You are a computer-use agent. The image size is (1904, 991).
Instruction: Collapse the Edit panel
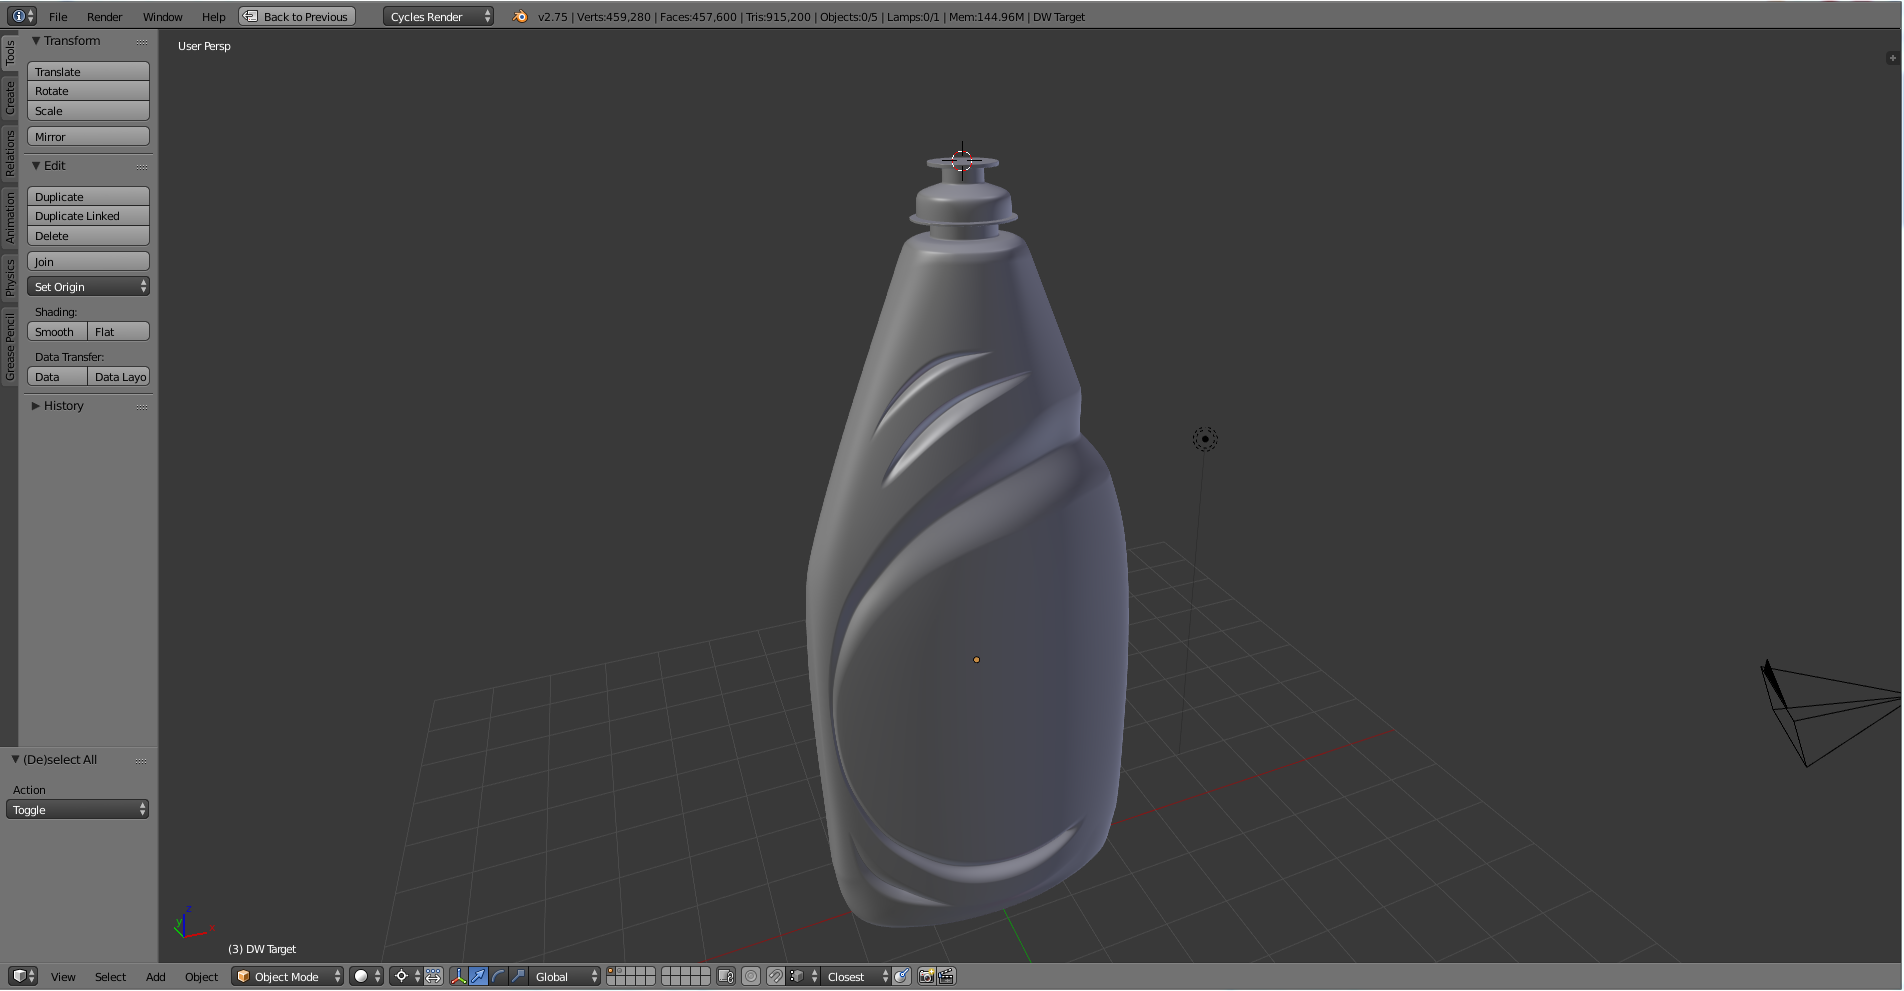pyautogui.click(x=36, y=166)
